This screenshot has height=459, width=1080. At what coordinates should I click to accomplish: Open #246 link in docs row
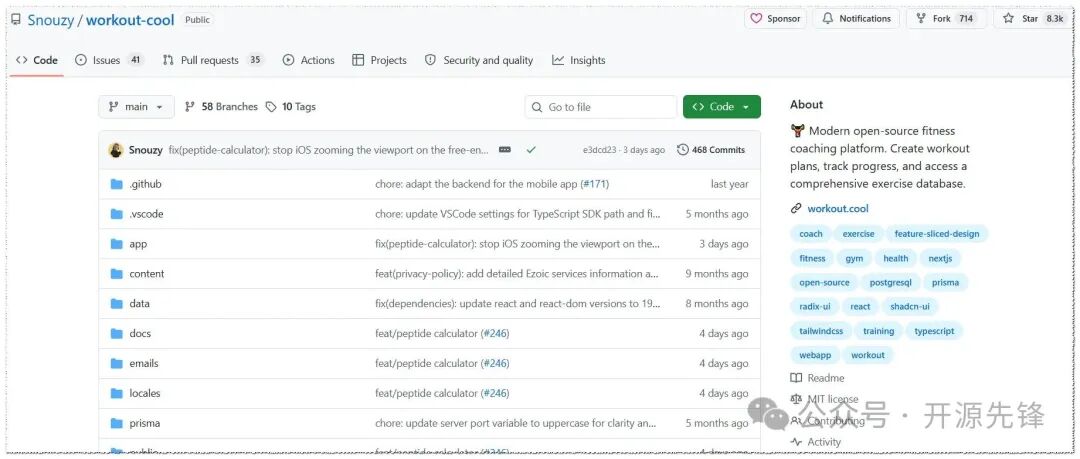495,334
